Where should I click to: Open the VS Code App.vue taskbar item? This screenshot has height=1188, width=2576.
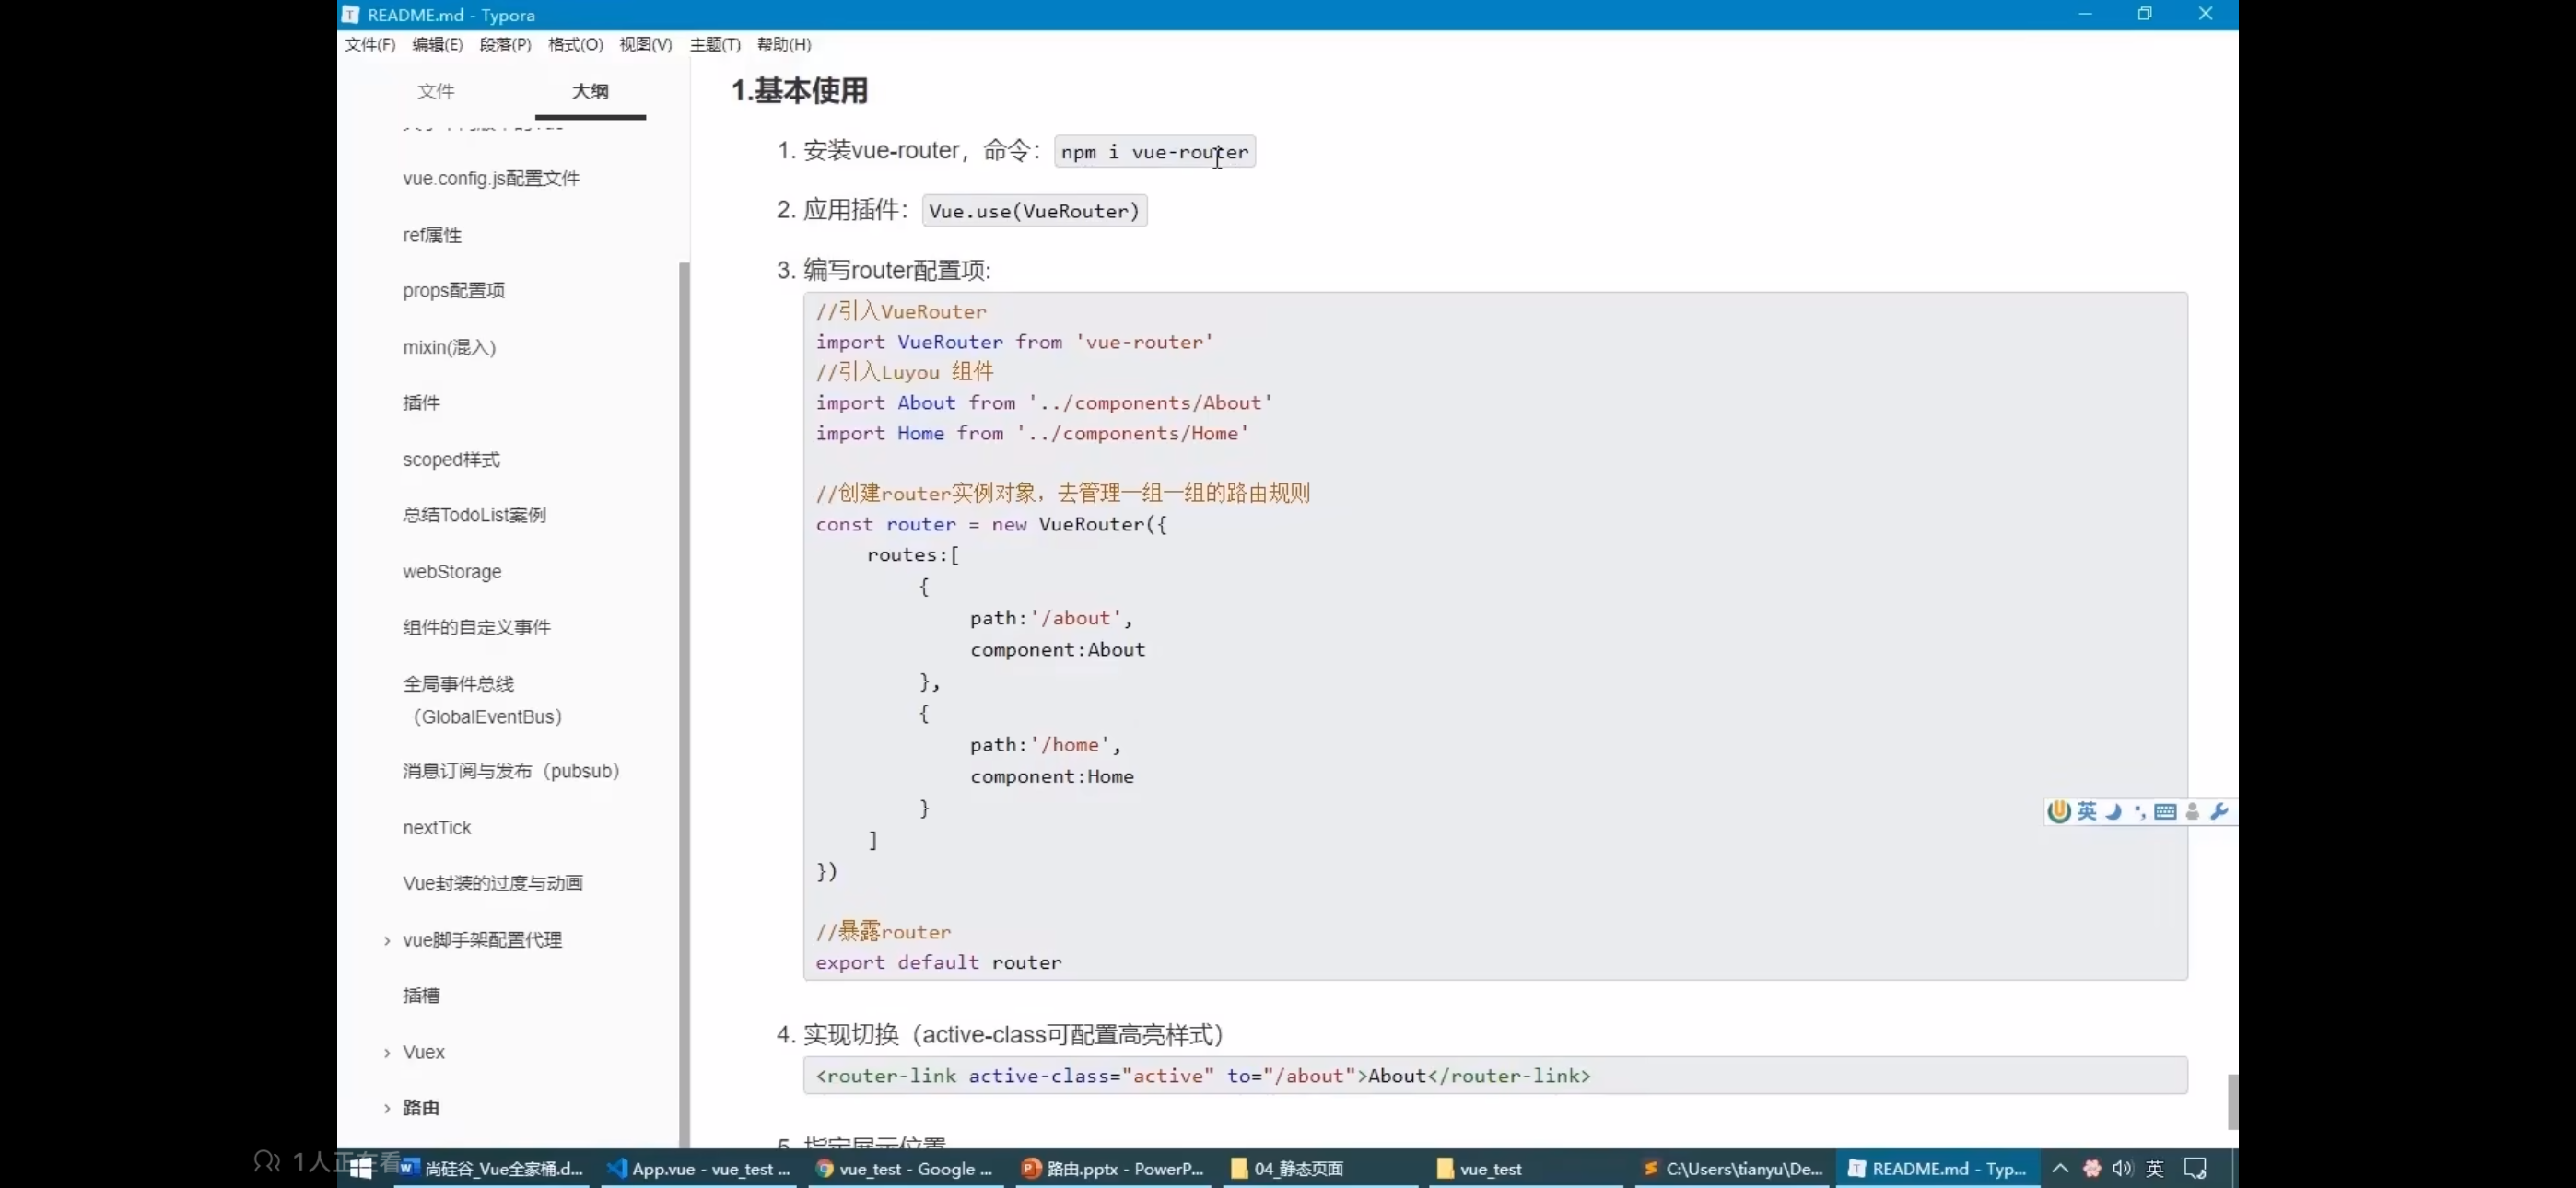pos(699,1168)
